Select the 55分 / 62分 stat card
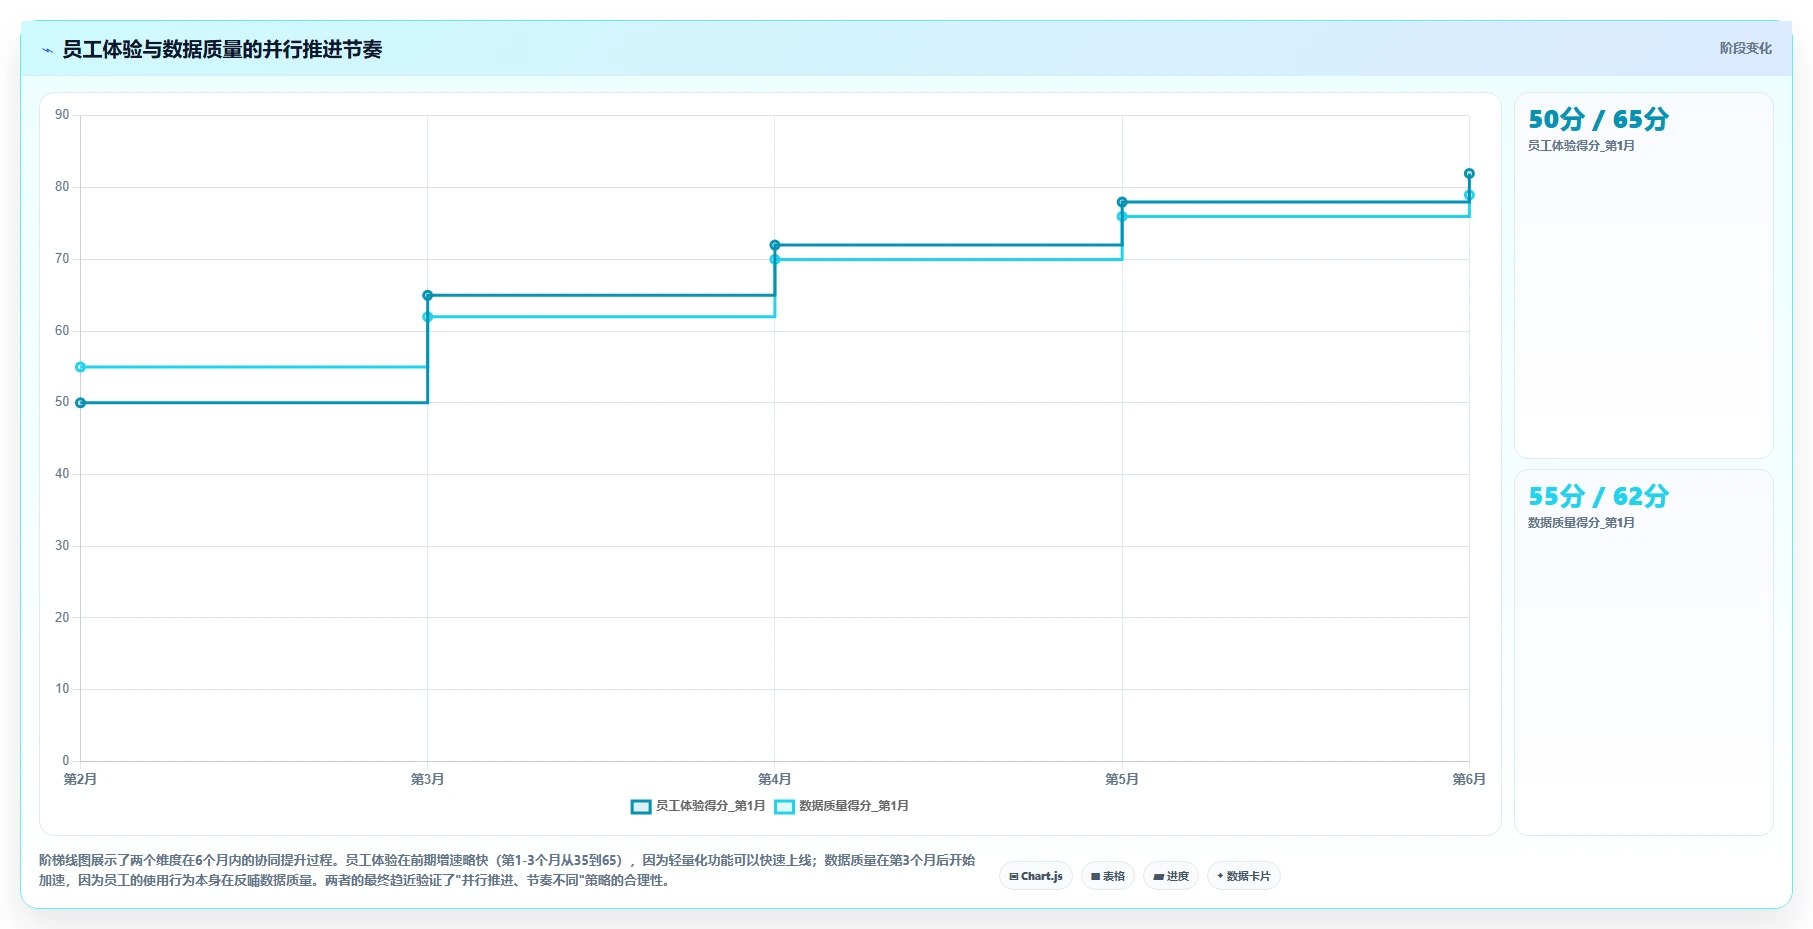This screenshot has width=1813, height=929. coord(1644,652)
